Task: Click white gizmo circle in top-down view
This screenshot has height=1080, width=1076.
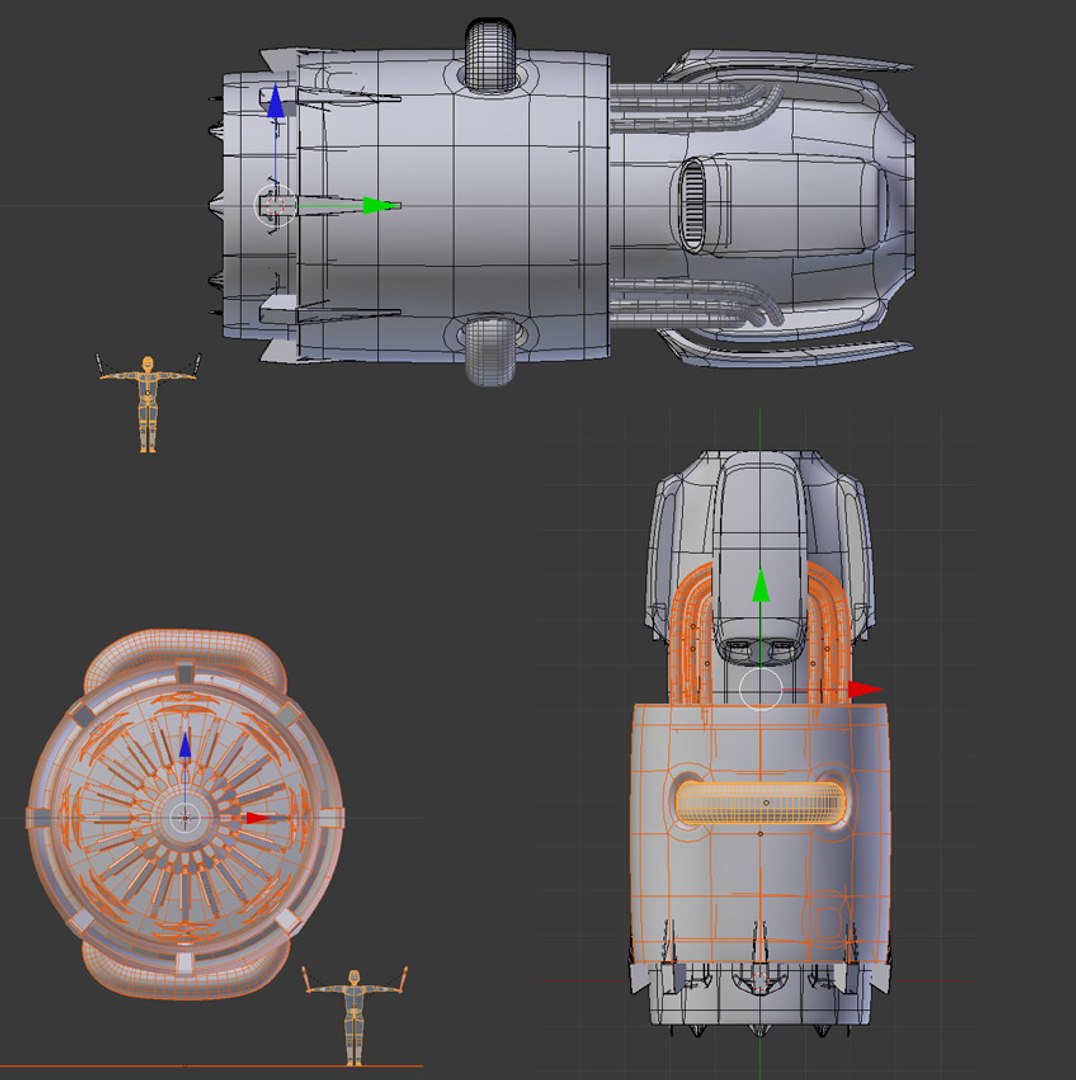Action: coord(761,689)
